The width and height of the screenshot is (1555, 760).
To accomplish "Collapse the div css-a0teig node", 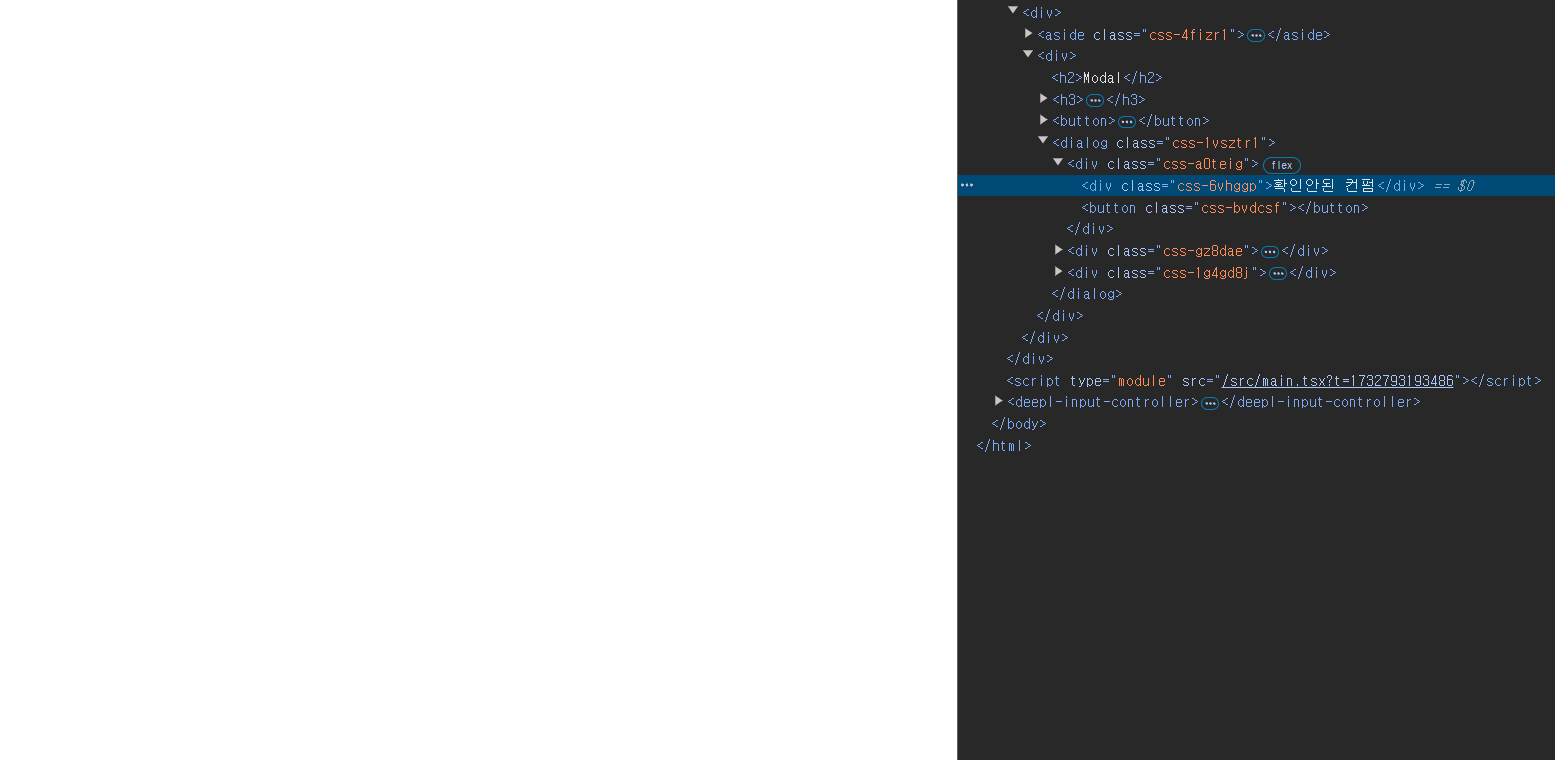I will click(1058, 163).
